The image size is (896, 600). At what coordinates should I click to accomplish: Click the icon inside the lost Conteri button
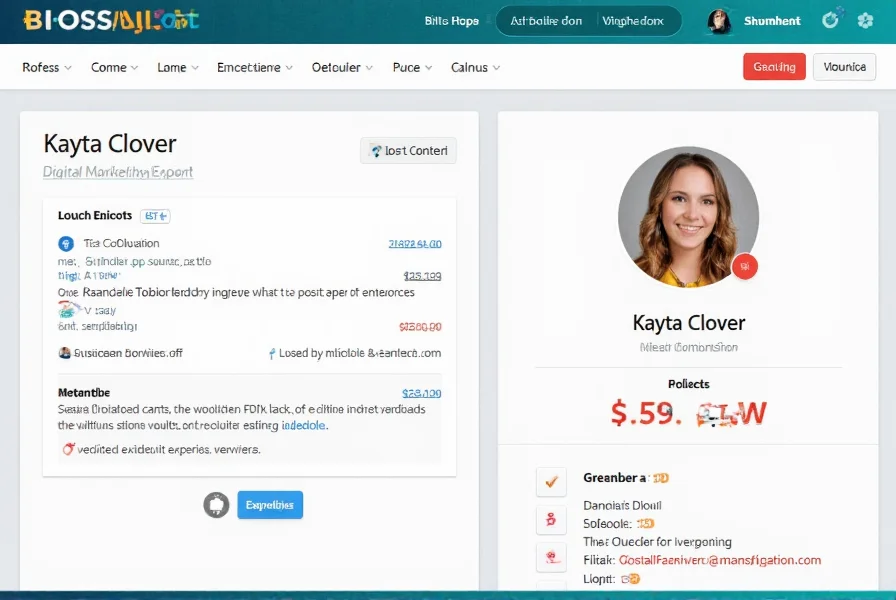[x=374, y=150]
